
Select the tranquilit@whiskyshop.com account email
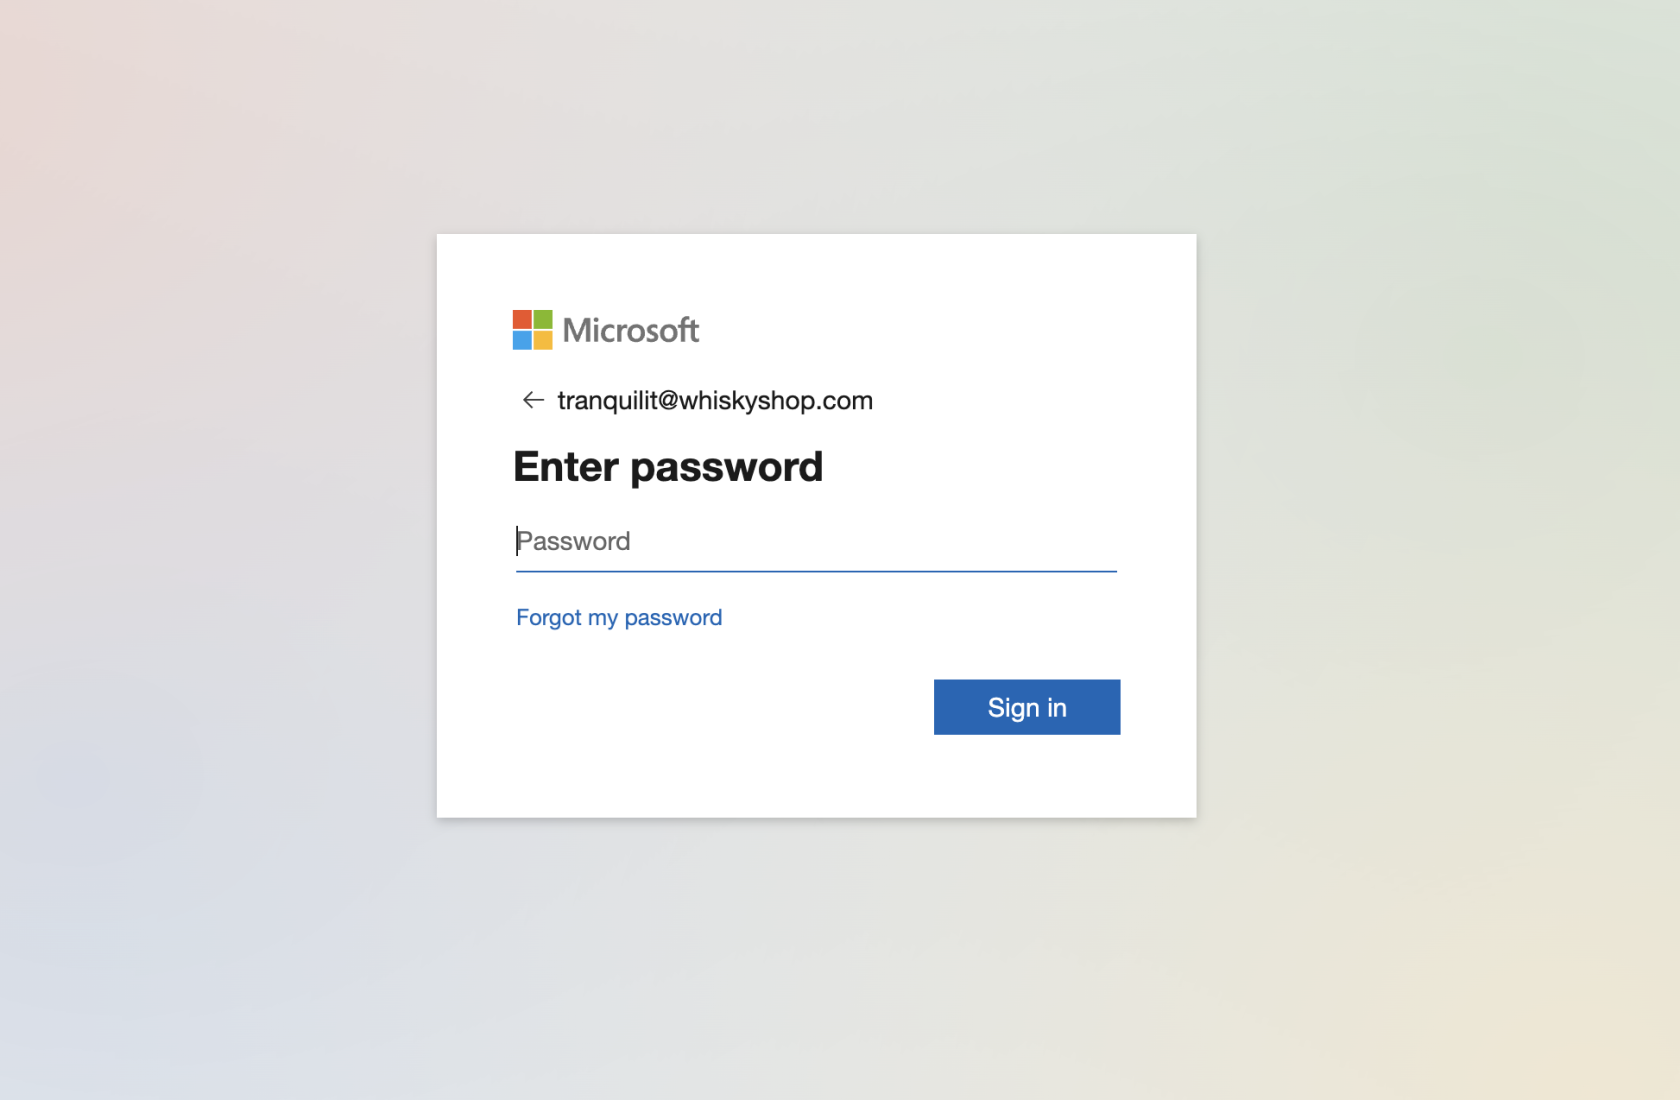tap(714, 400)
